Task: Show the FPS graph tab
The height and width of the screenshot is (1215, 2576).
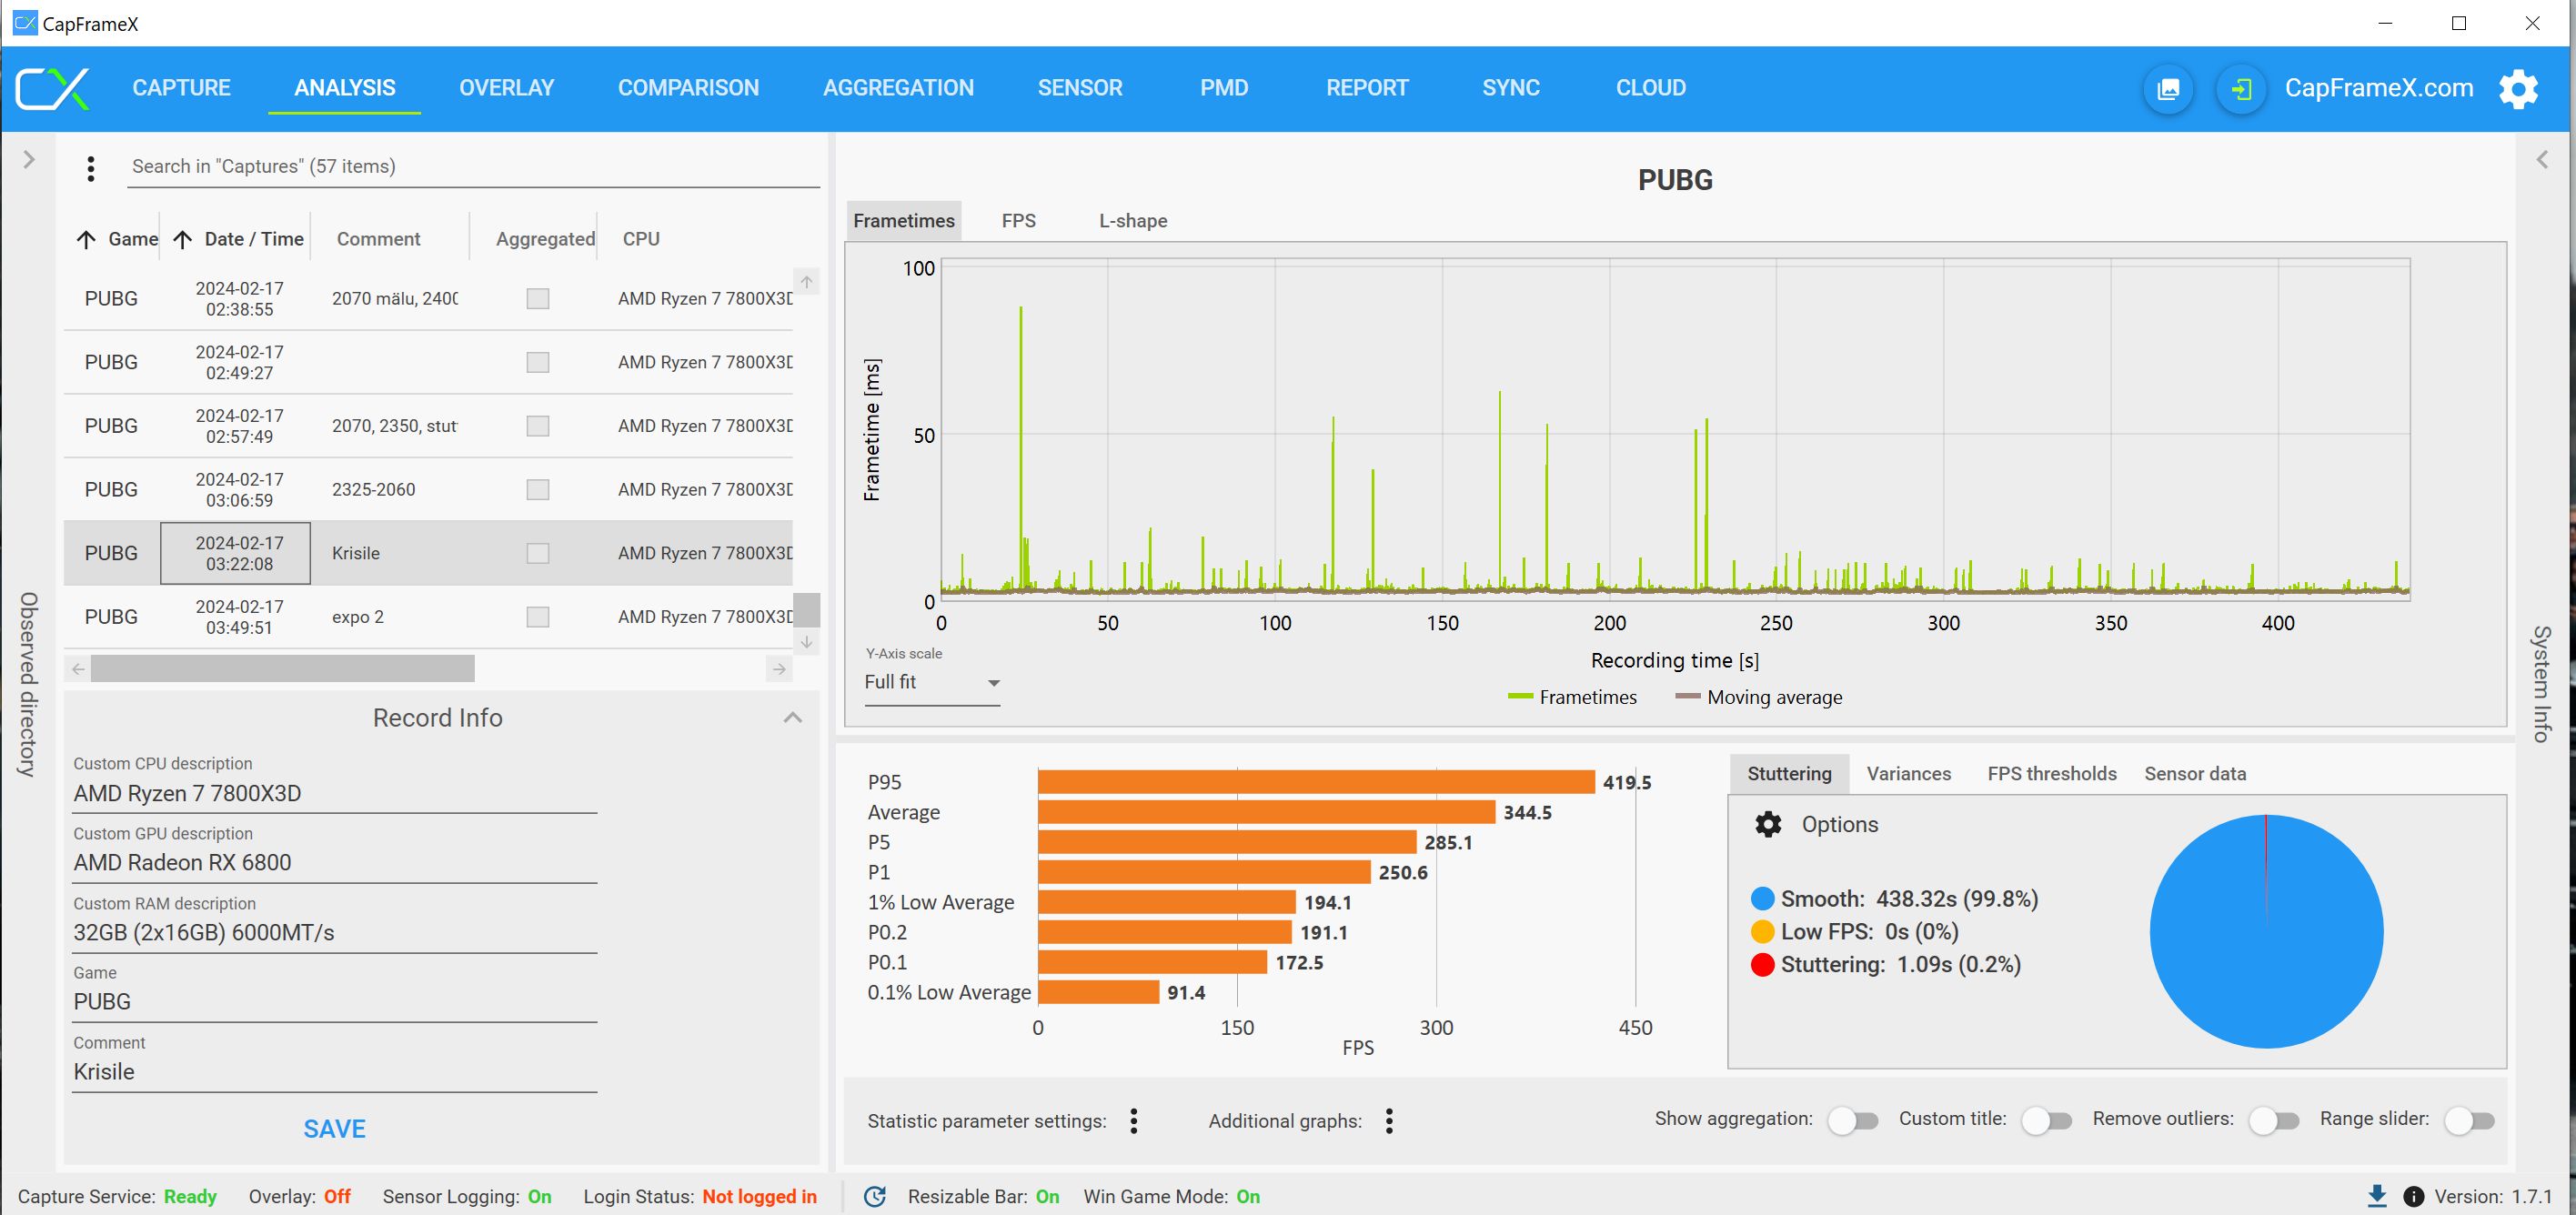Action: 1018,221
